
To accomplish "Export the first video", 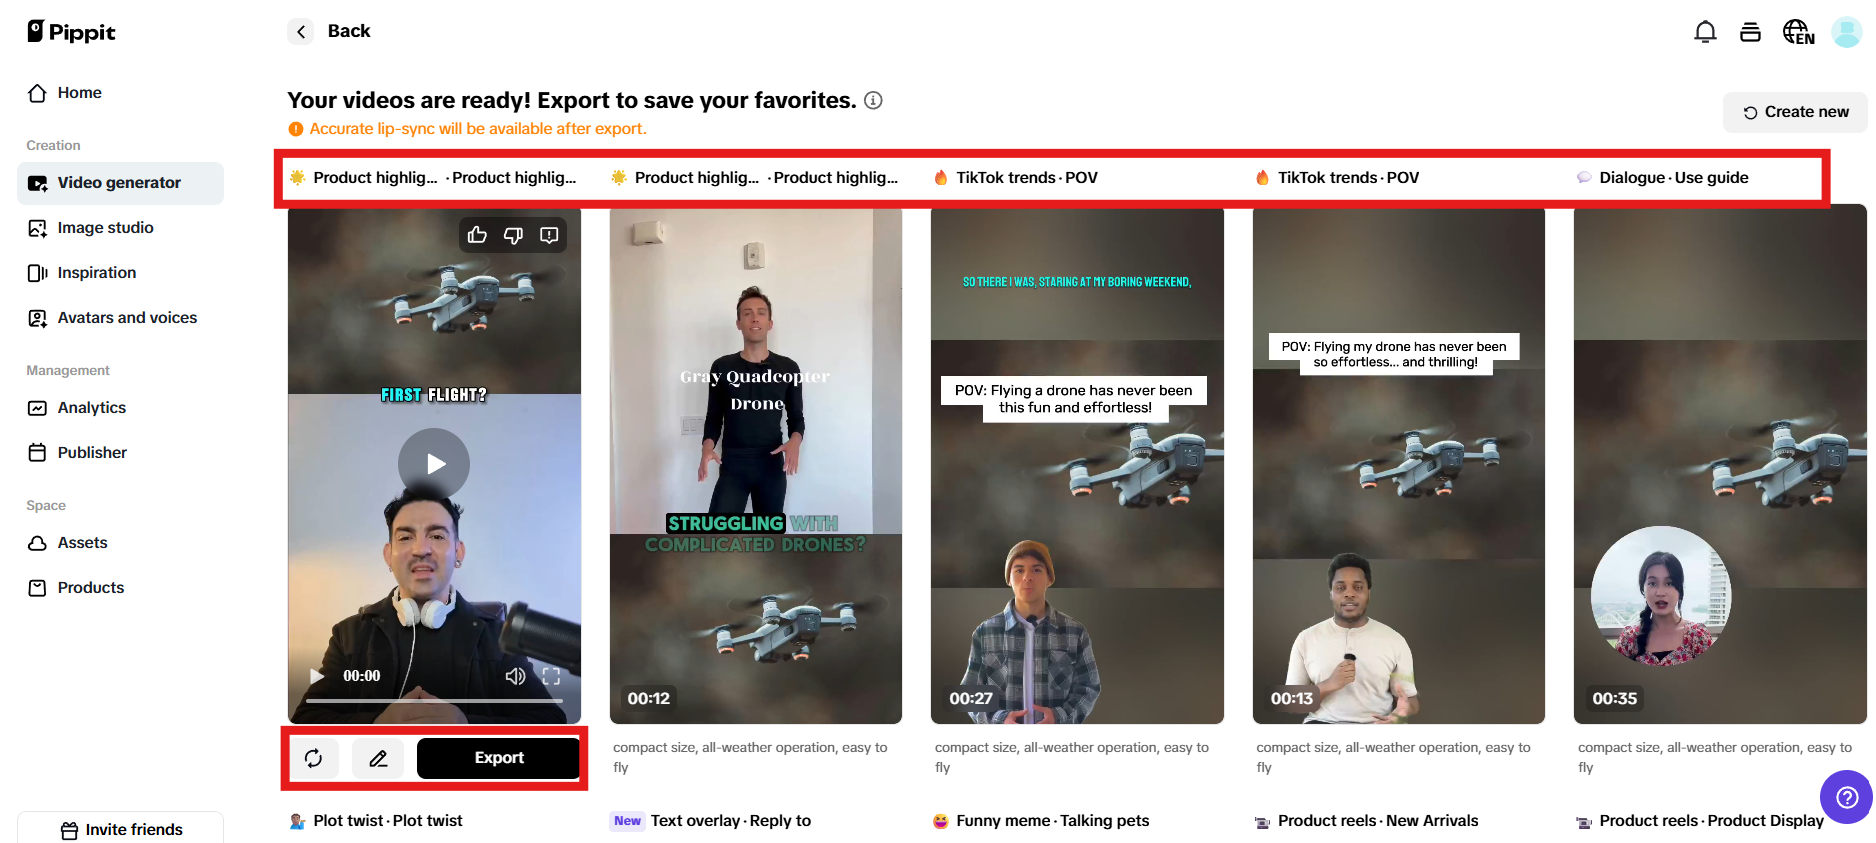I will click(x=498, y=758).
